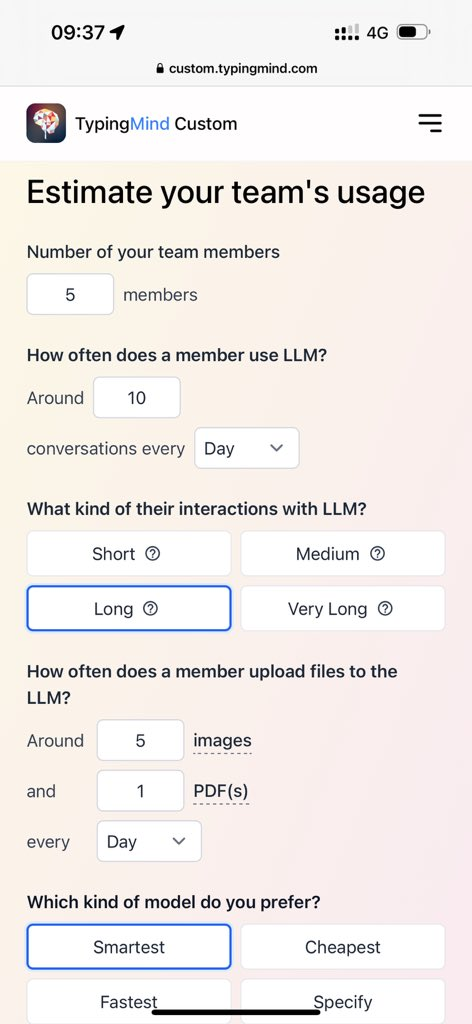
Task: Tap the custom.typingmind.com address
Action: [243, 68]
